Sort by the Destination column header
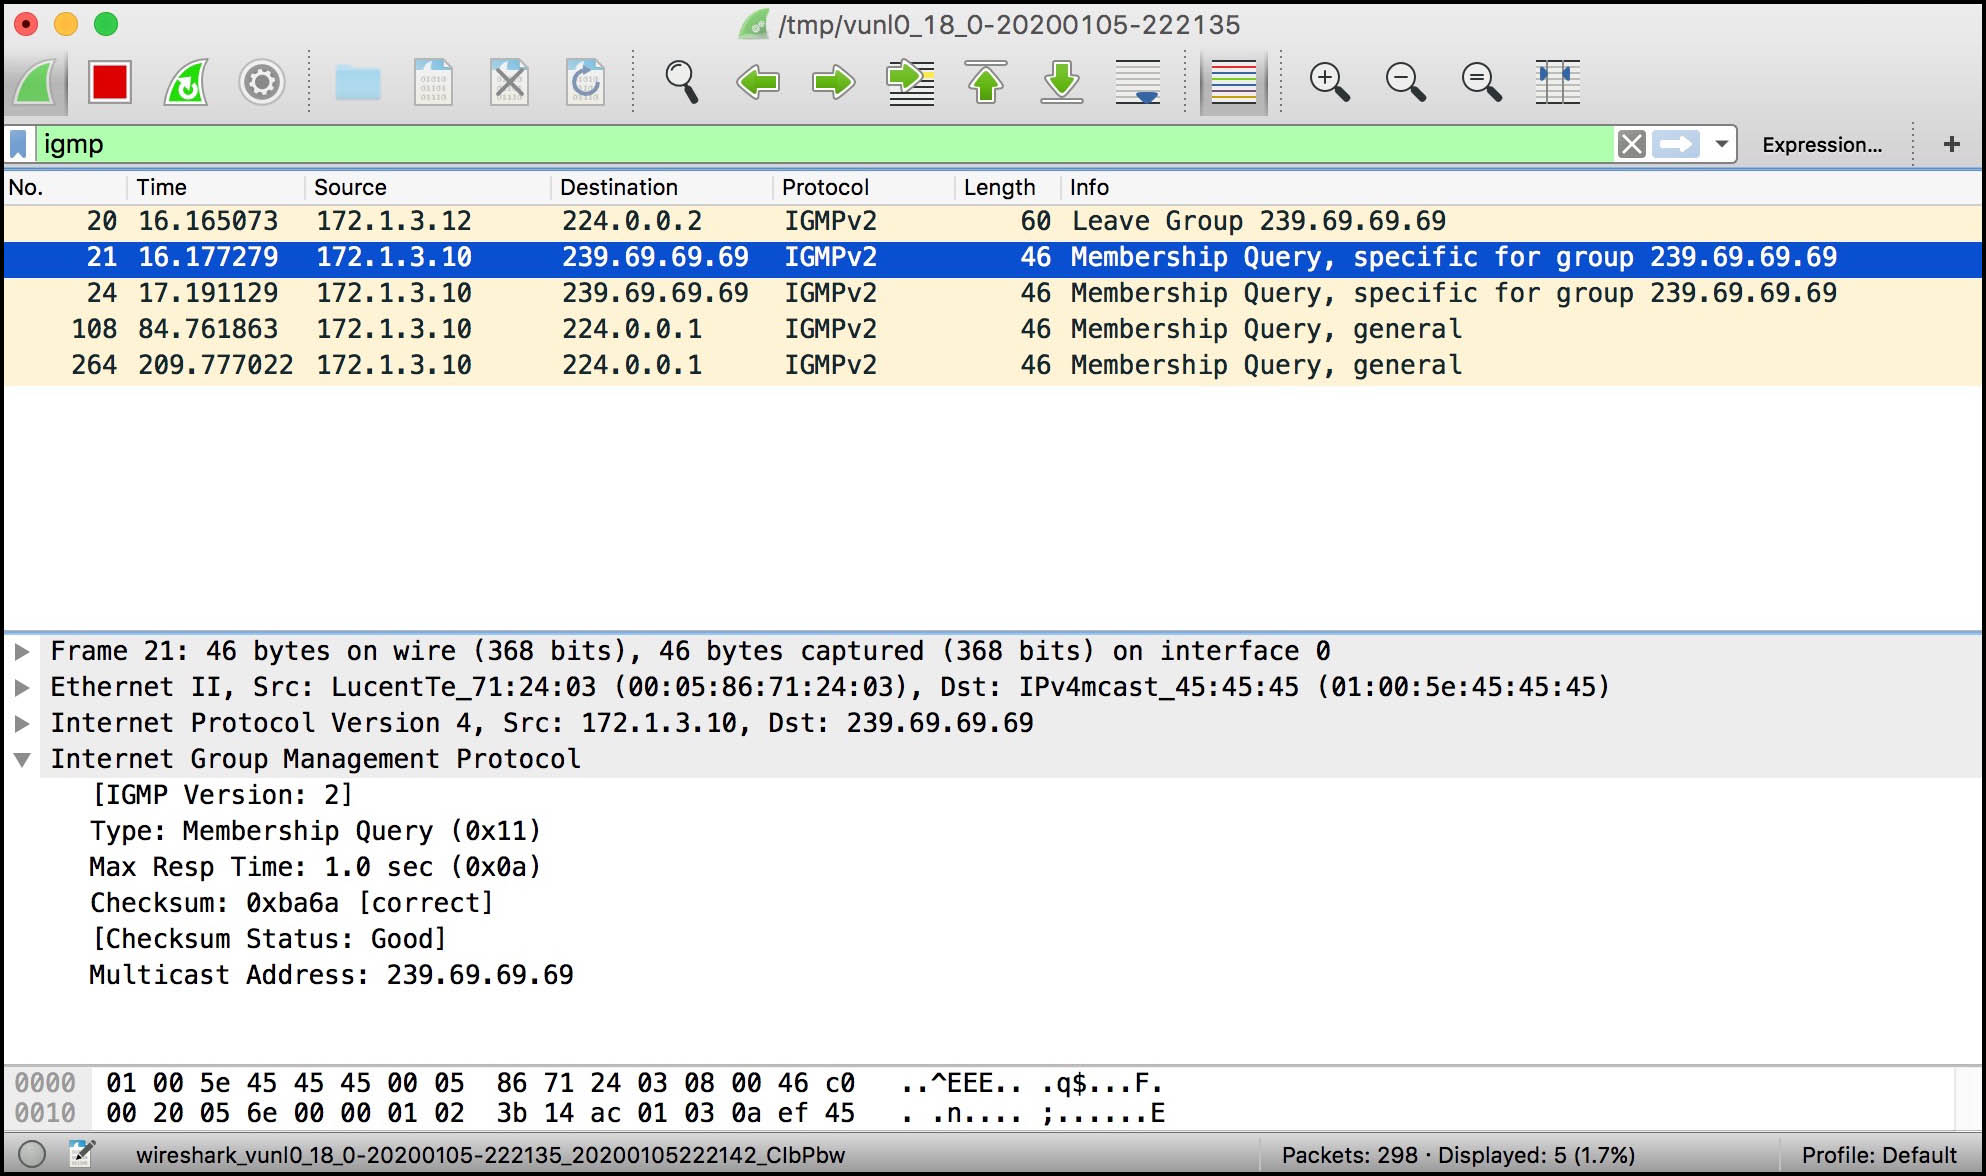Viewport: 1986px width, 1176px height. point(661,187)
